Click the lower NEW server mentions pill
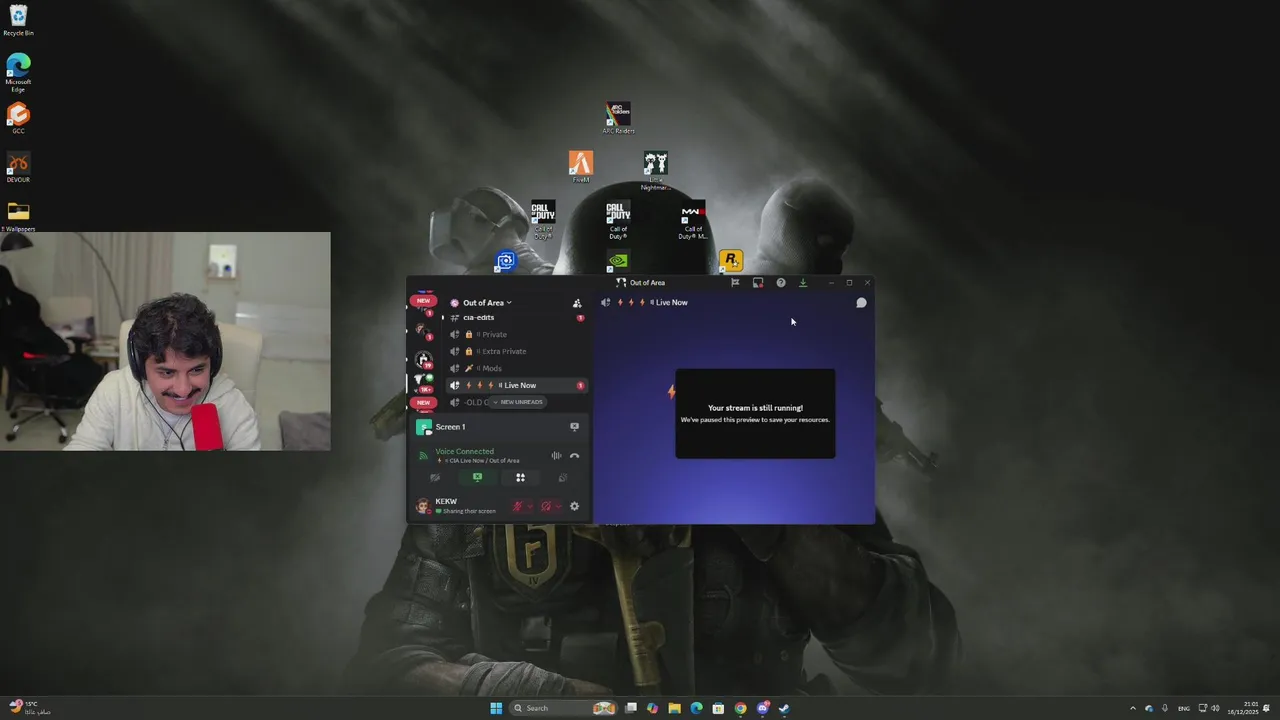This screenshot has height=720, width=1280. coord(424,403)
